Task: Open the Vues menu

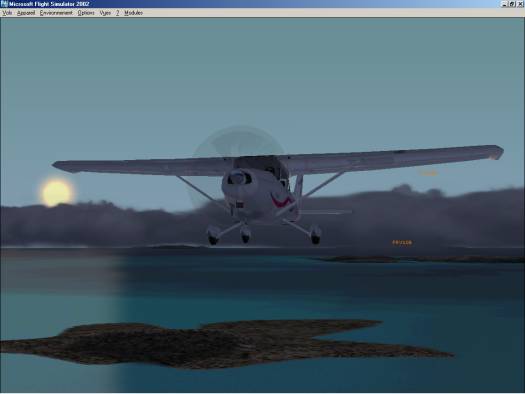Action: (x=105, y=13)
